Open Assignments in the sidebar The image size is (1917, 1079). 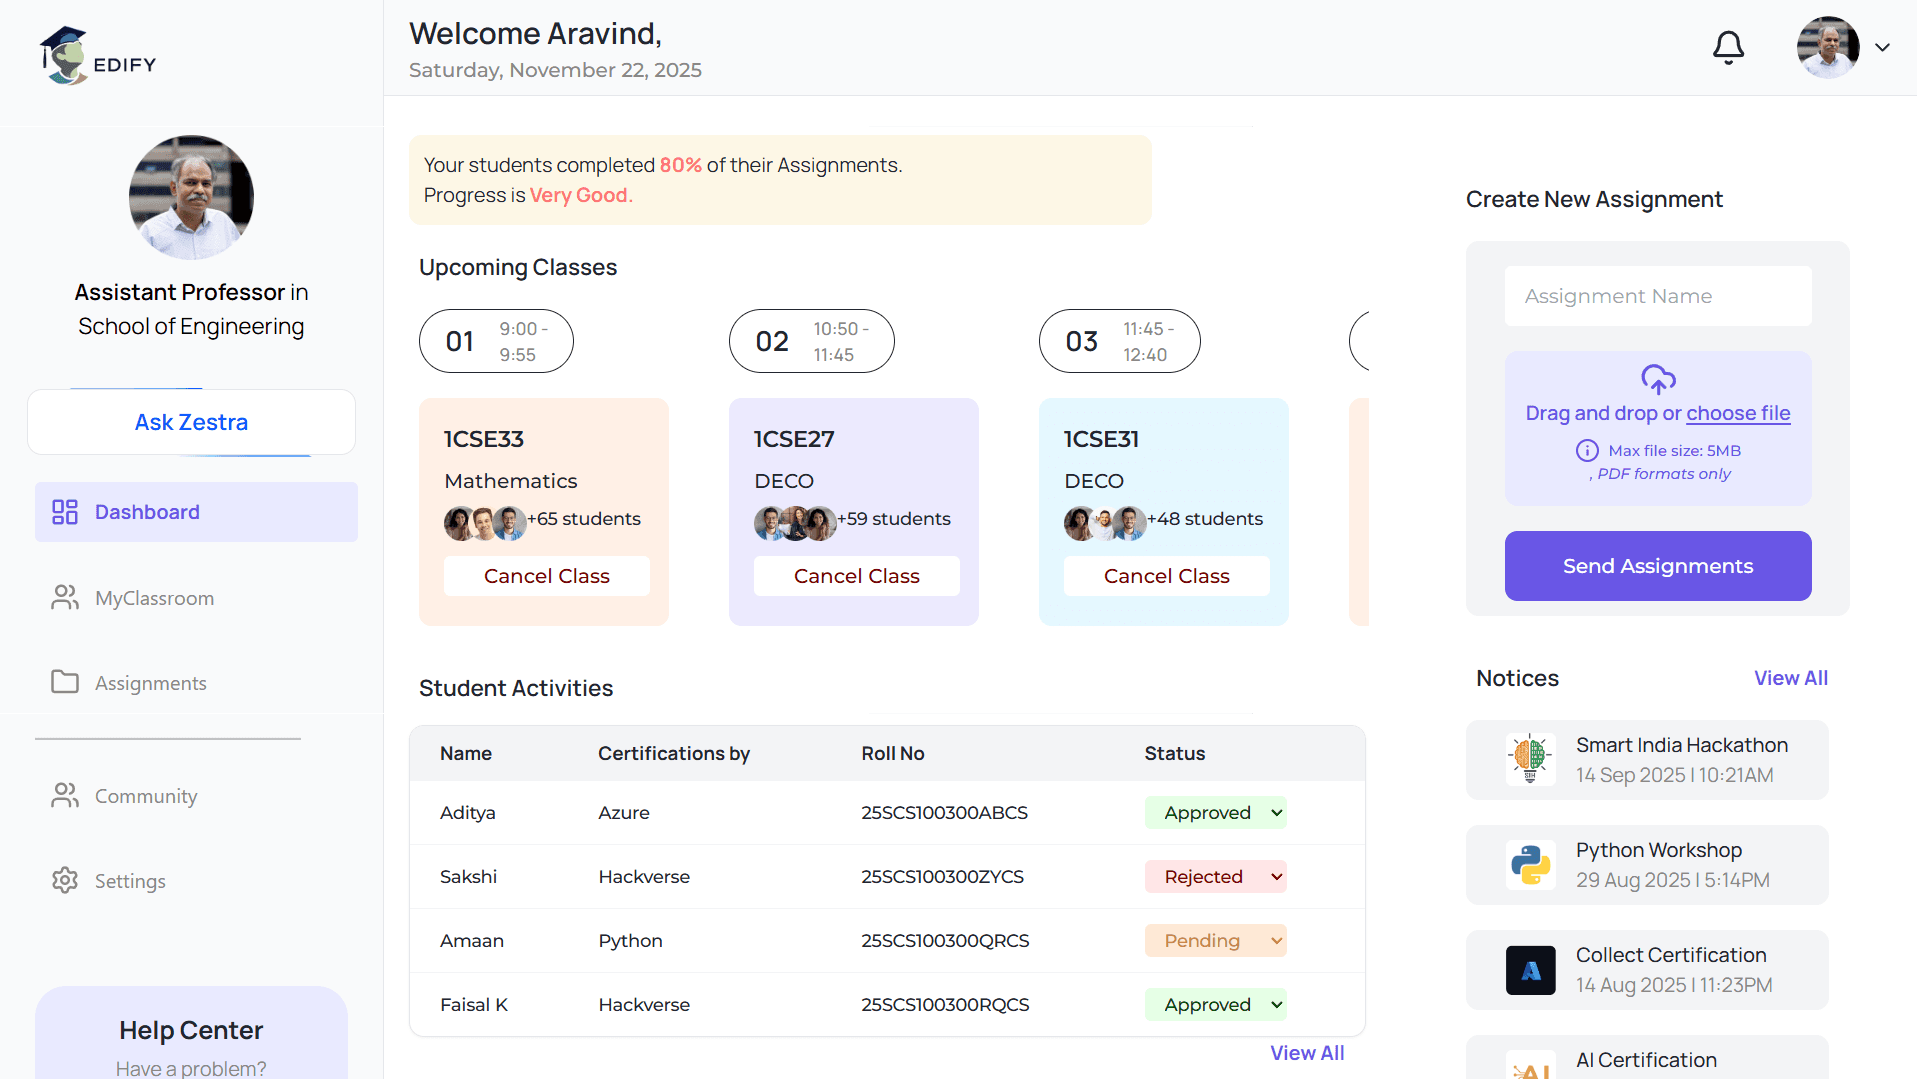point(196,683)
